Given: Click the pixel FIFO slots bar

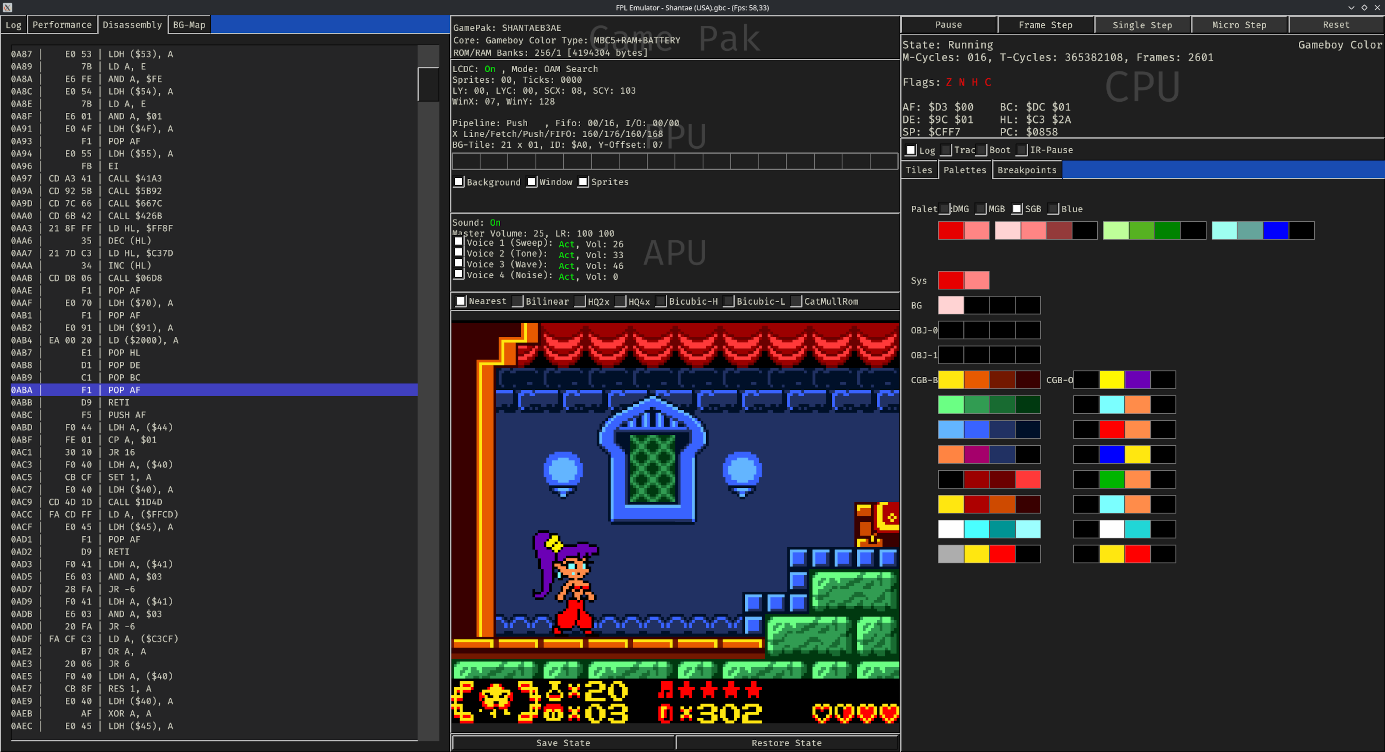Looking at the screenshot, I should pyautogui.click(x=675, y=163).
